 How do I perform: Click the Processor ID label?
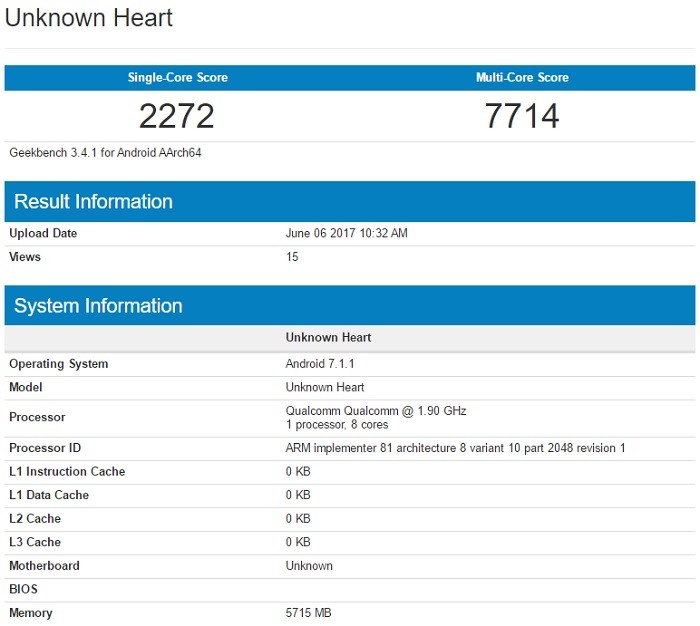45,448
